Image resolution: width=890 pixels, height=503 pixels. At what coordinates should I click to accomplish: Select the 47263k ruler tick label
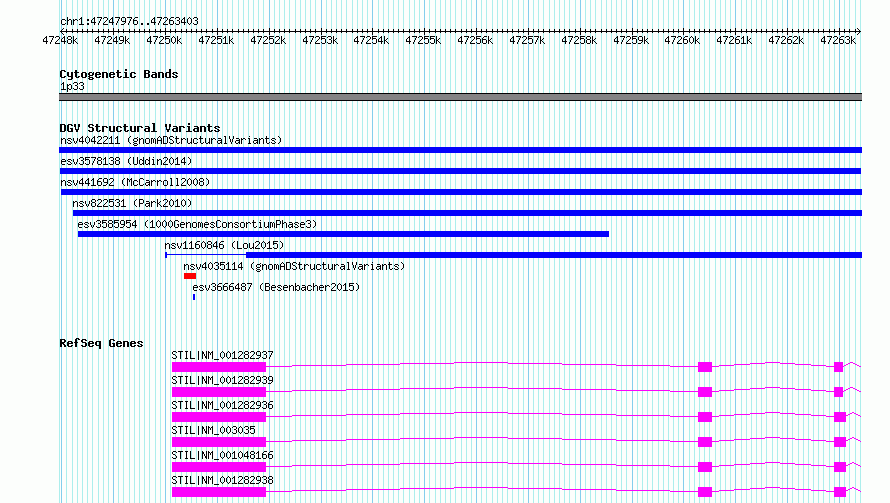coord(838,40)
